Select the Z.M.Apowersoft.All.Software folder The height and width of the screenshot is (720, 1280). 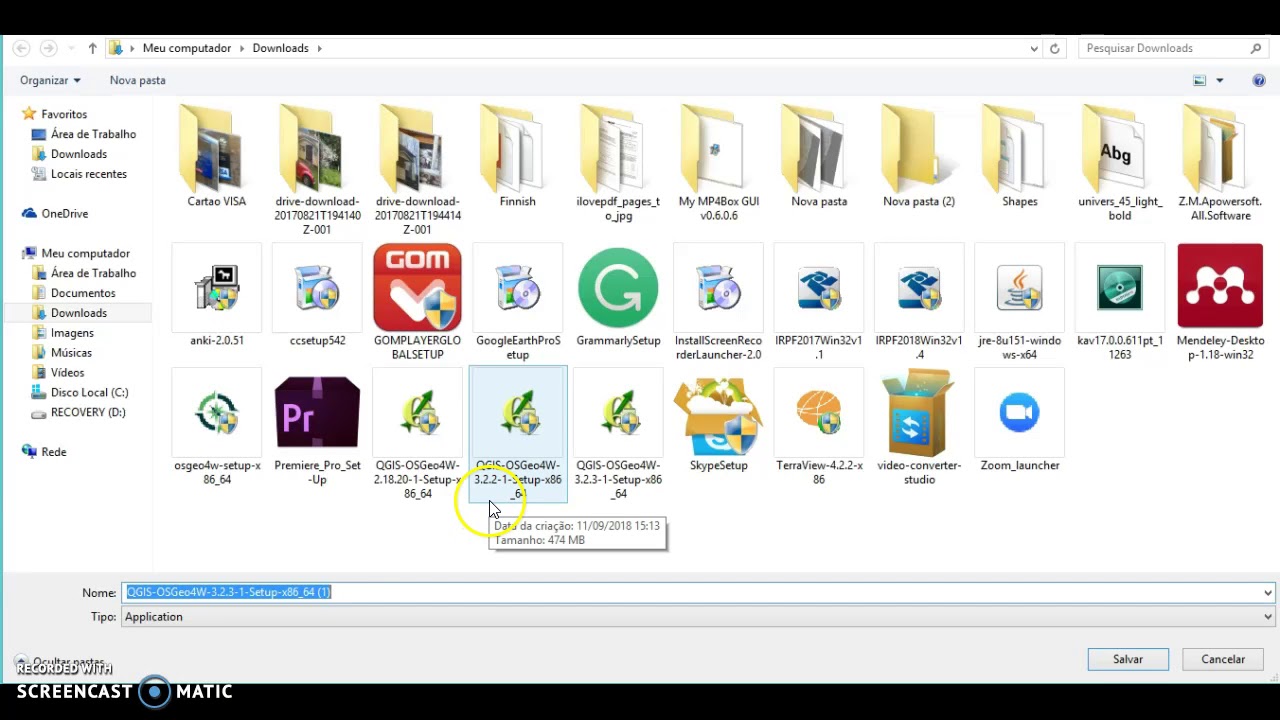1220,165
